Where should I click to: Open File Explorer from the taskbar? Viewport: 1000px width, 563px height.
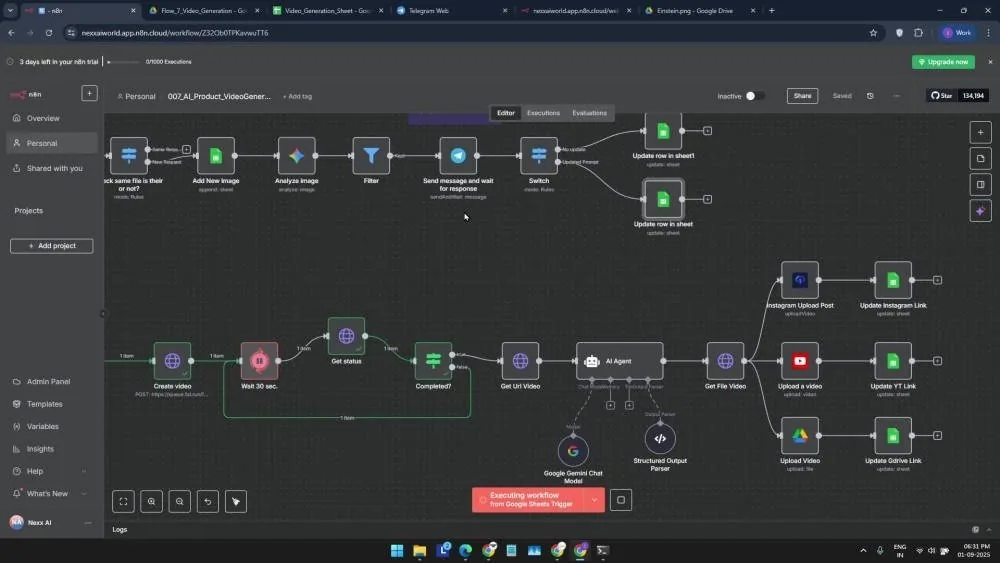(420, 550)
